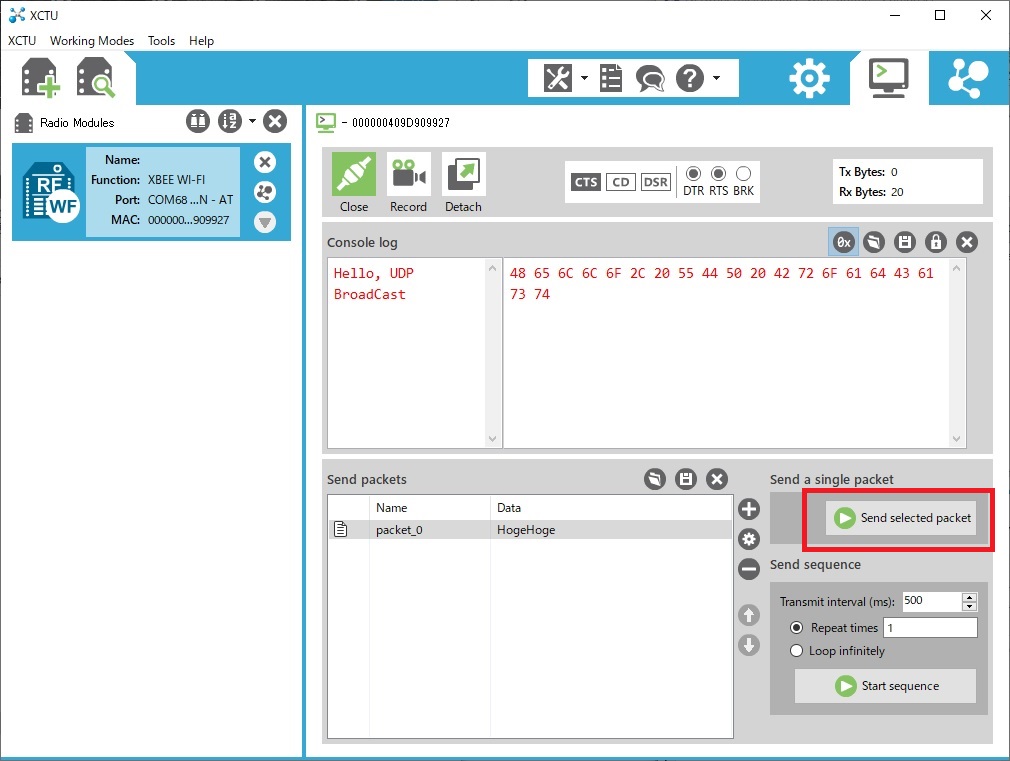Toggle the DTR line indicator
1010x761 pixels.
click(x=693, y=174)
